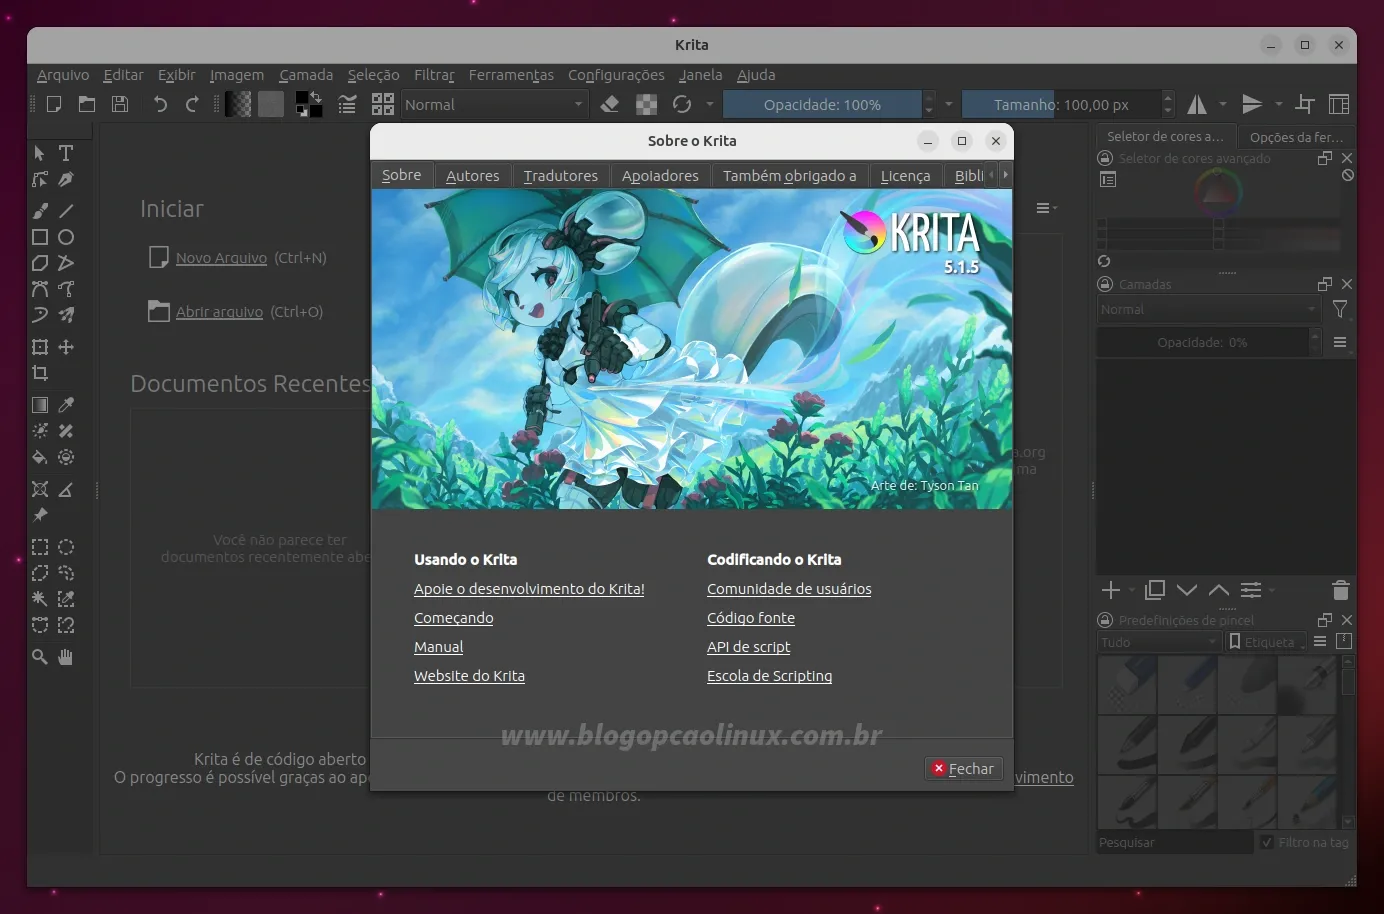Open layer blending mode dropdown in Camadas

1209,310
